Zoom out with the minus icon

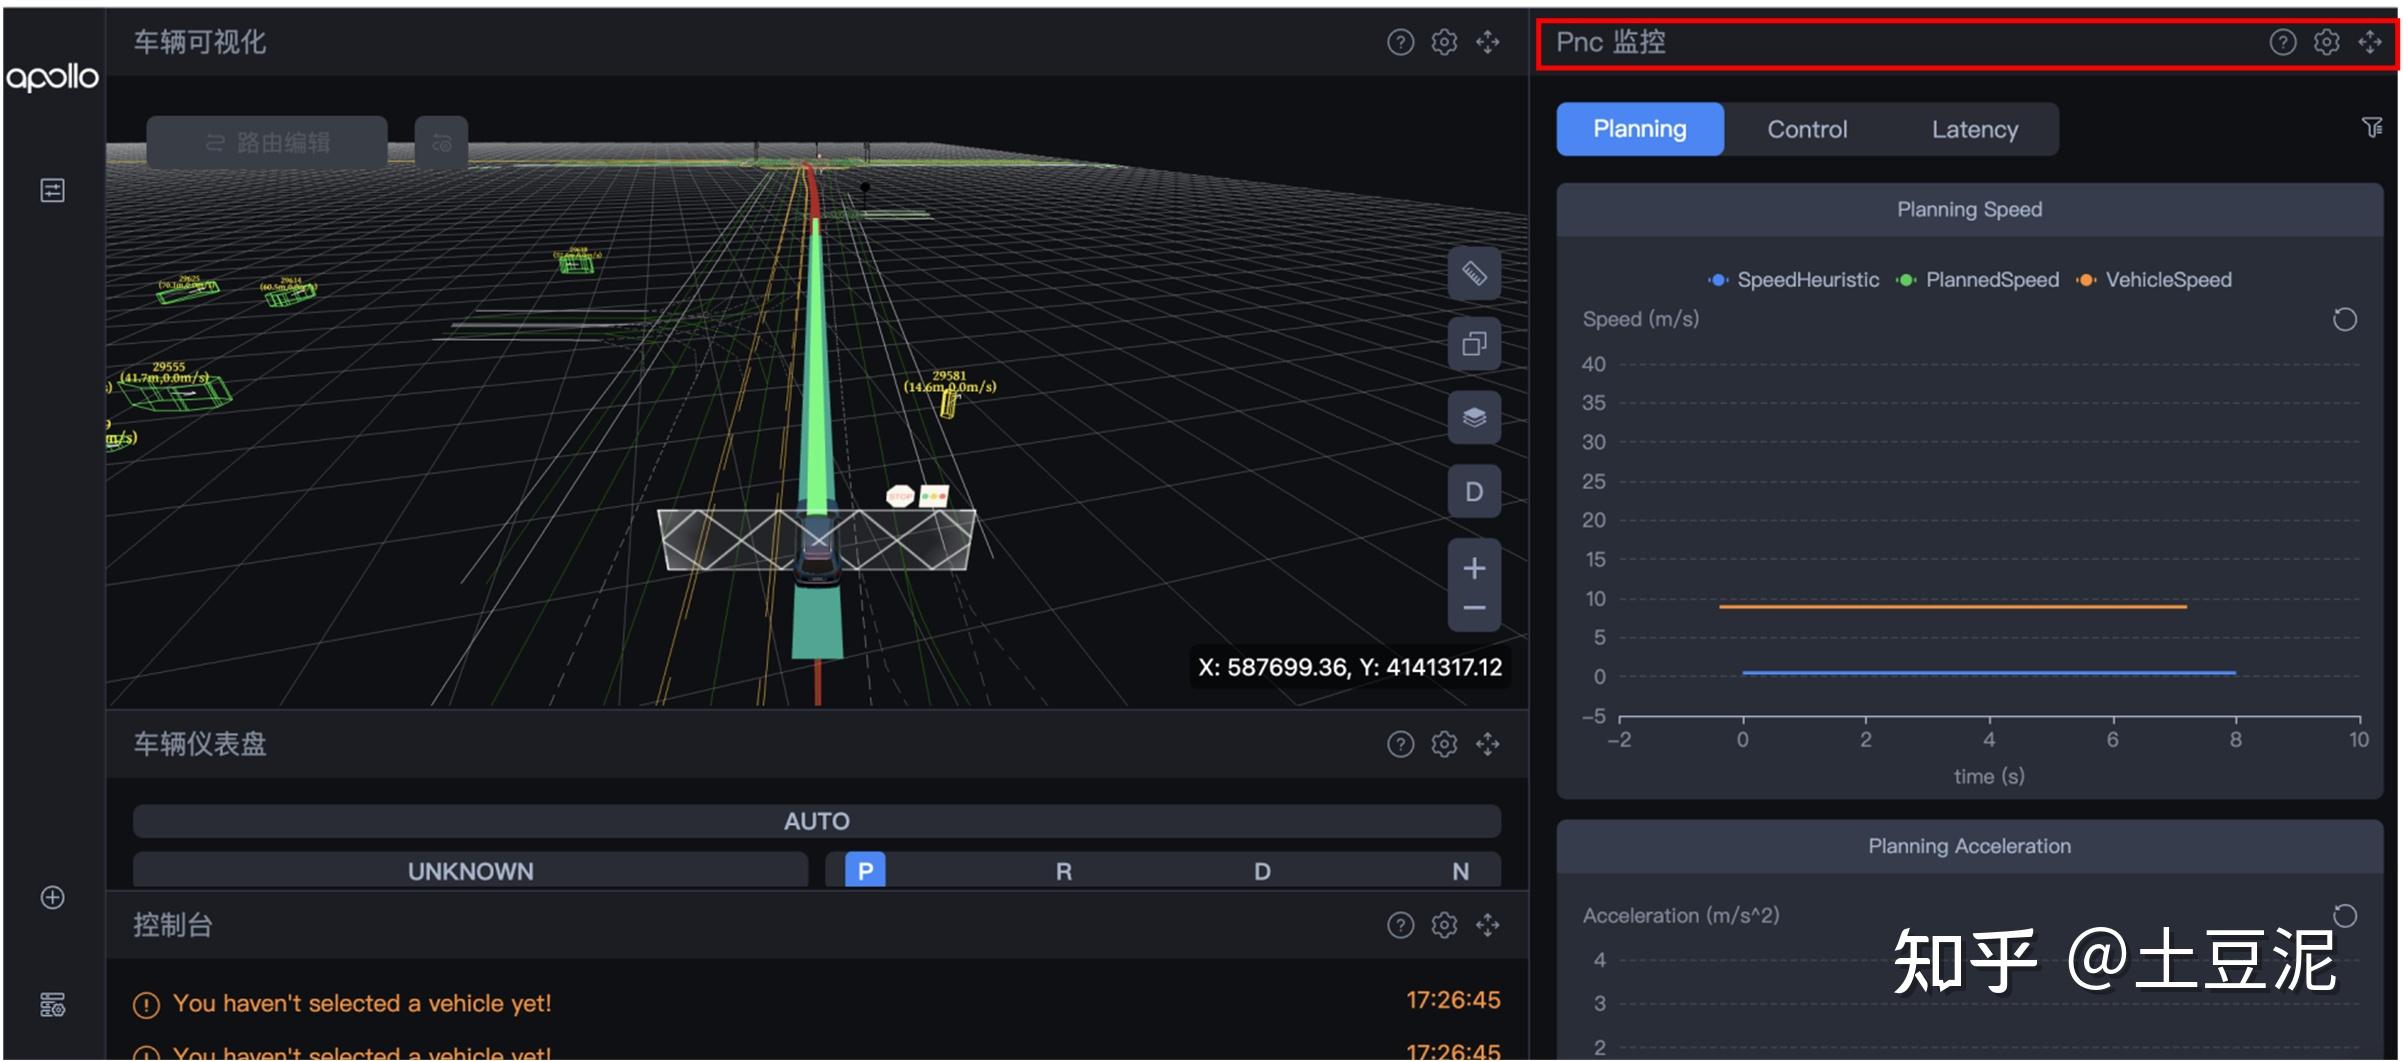pyautogui.click(x=1474, y=608)
